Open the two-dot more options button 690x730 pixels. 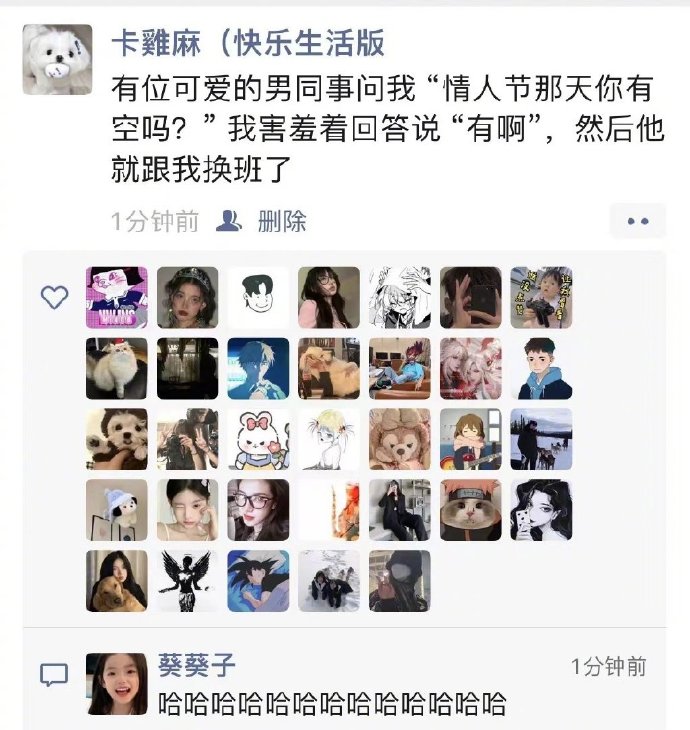[638, 221]
